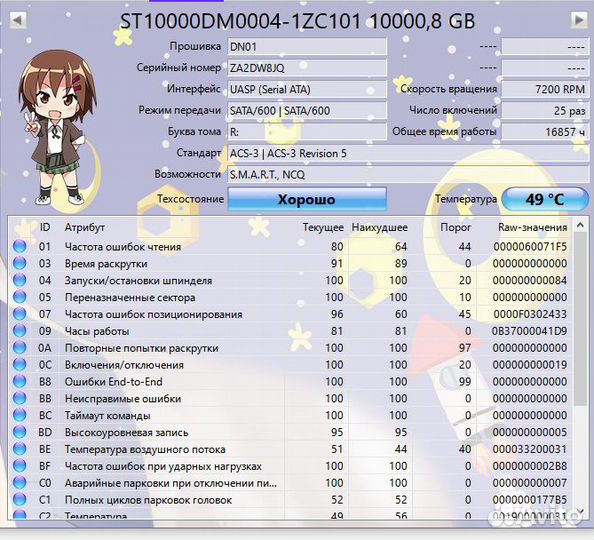The image size is (594, 540).
Task: Click the 7200 RPM rotation speed field
Action: click(545, 89)
